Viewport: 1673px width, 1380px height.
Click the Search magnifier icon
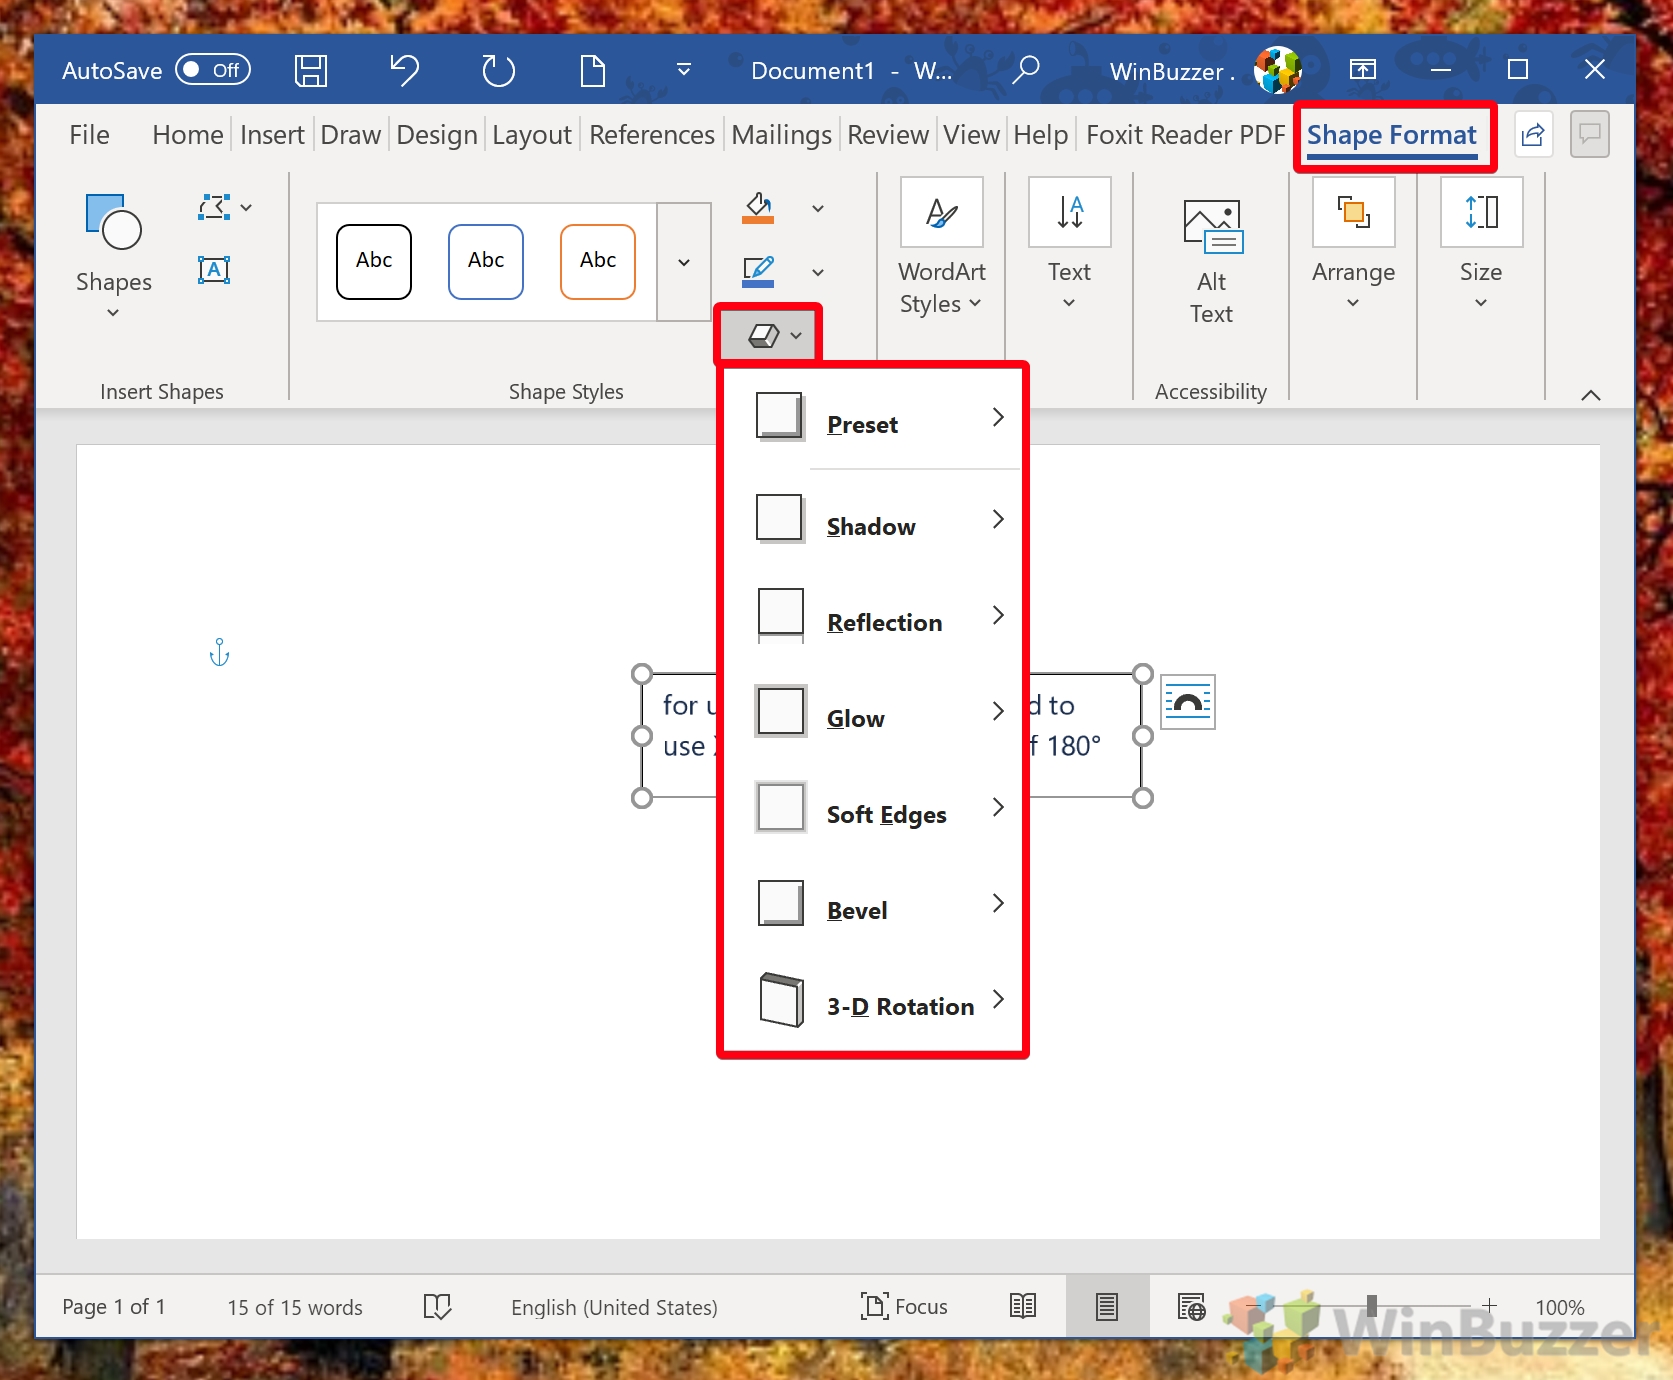coord(1026,70)
